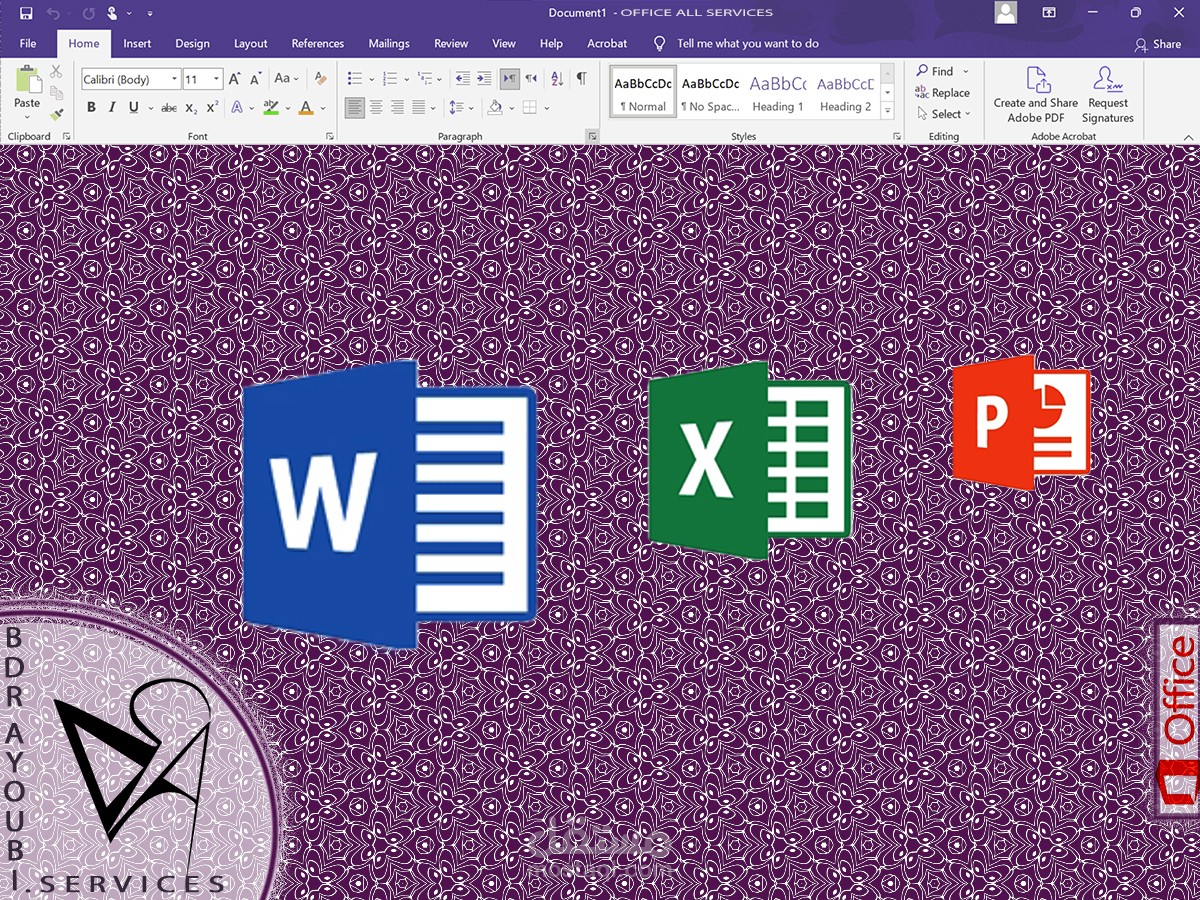
Task: Apply the Heading 2 style
Action: pos(845,92)
